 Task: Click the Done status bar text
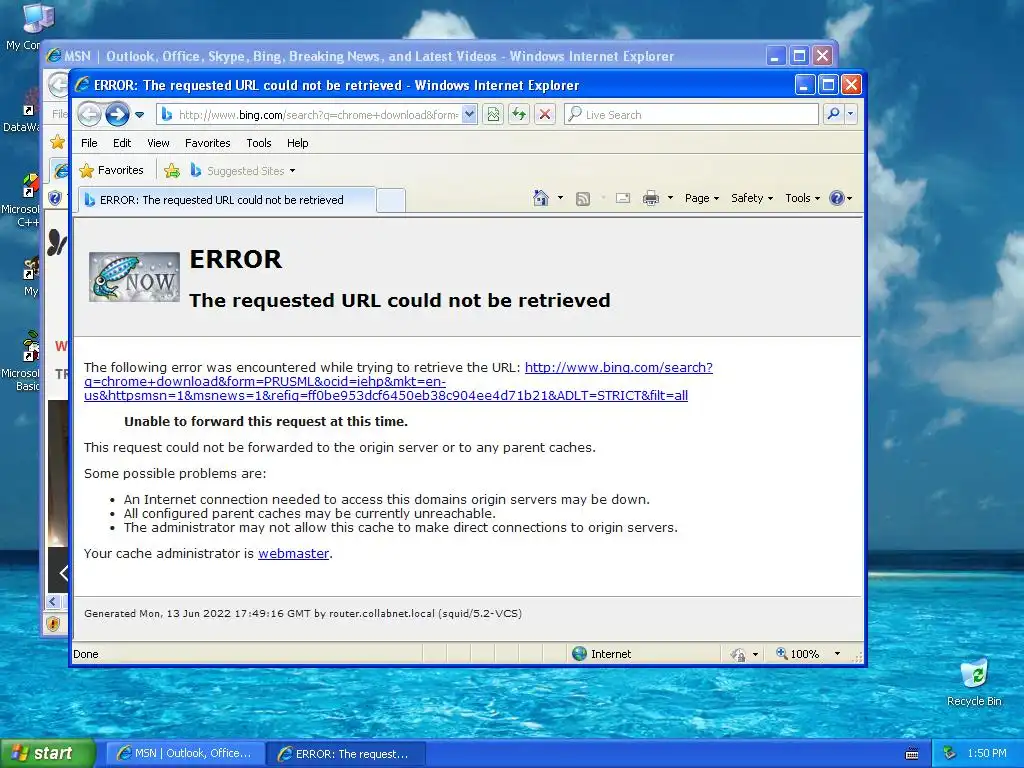click(x=86, y=654)
